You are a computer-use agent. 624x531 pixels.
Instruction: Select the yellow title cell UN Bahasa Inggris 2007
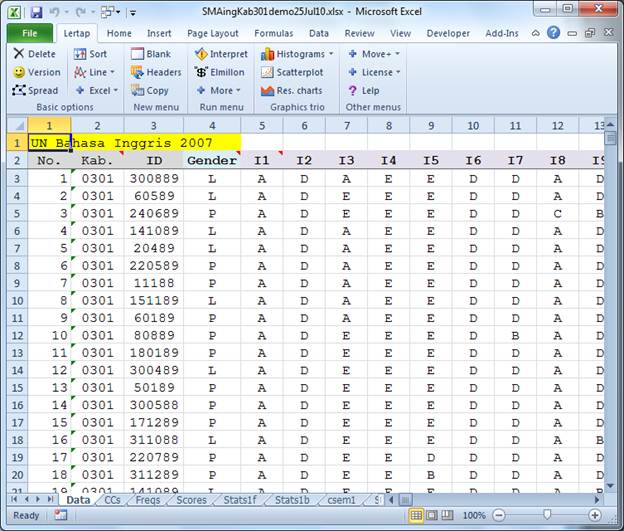click(x=120, y=143)
